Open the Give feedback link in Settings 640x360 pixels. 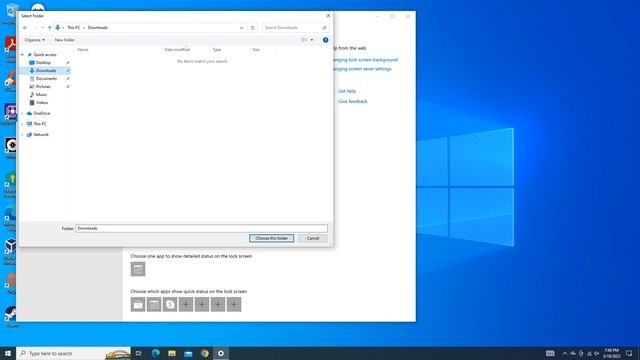pyautogui.click(x=353, y=101)
